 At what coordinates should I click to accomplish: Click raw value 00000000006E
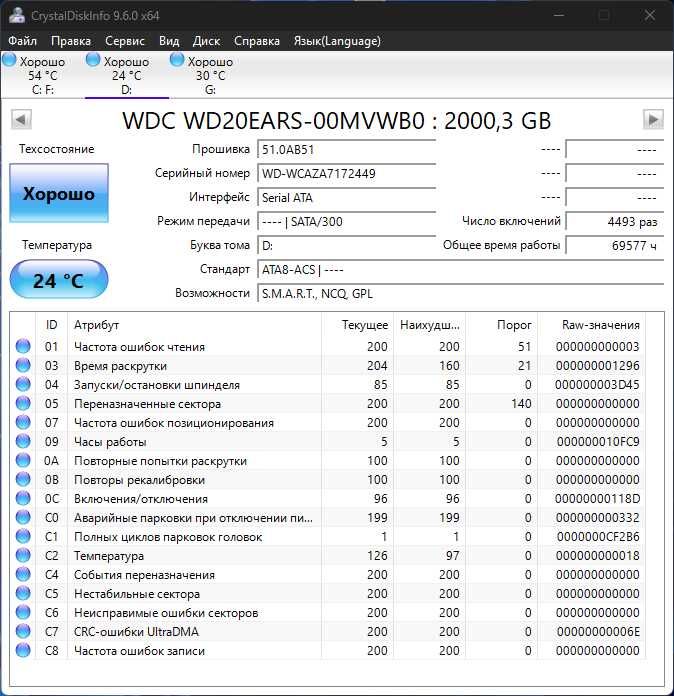[x=598, y=632]
